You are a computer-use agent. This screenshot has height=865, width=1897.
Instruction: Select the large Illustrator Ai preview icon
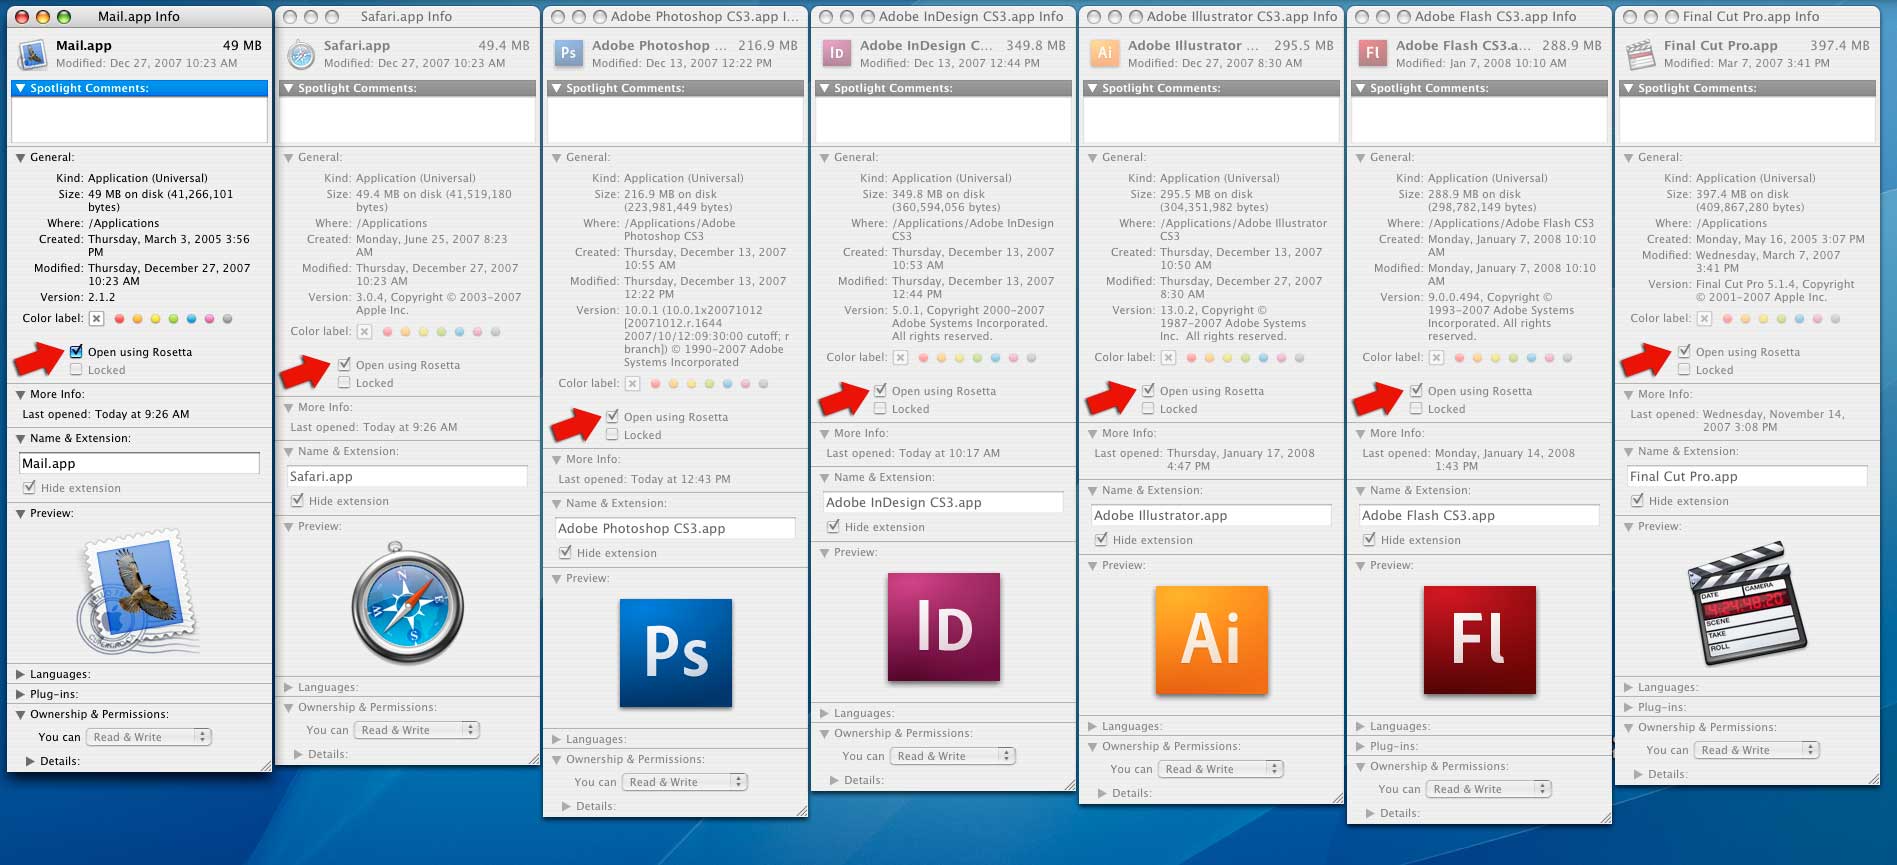[x=1212, y=640]
